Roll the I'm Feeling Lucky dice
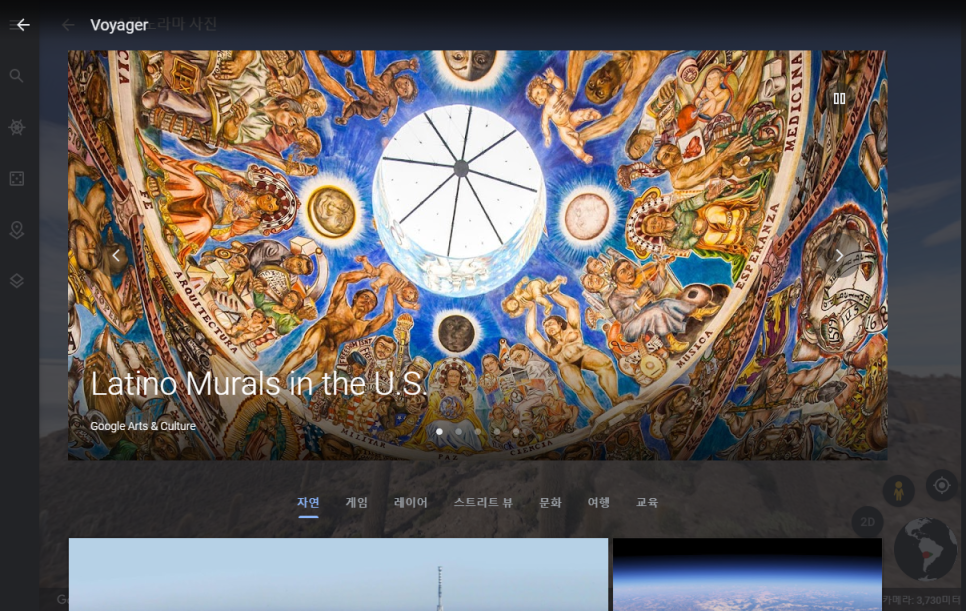The image size is (966, 611). click(17, 179)
